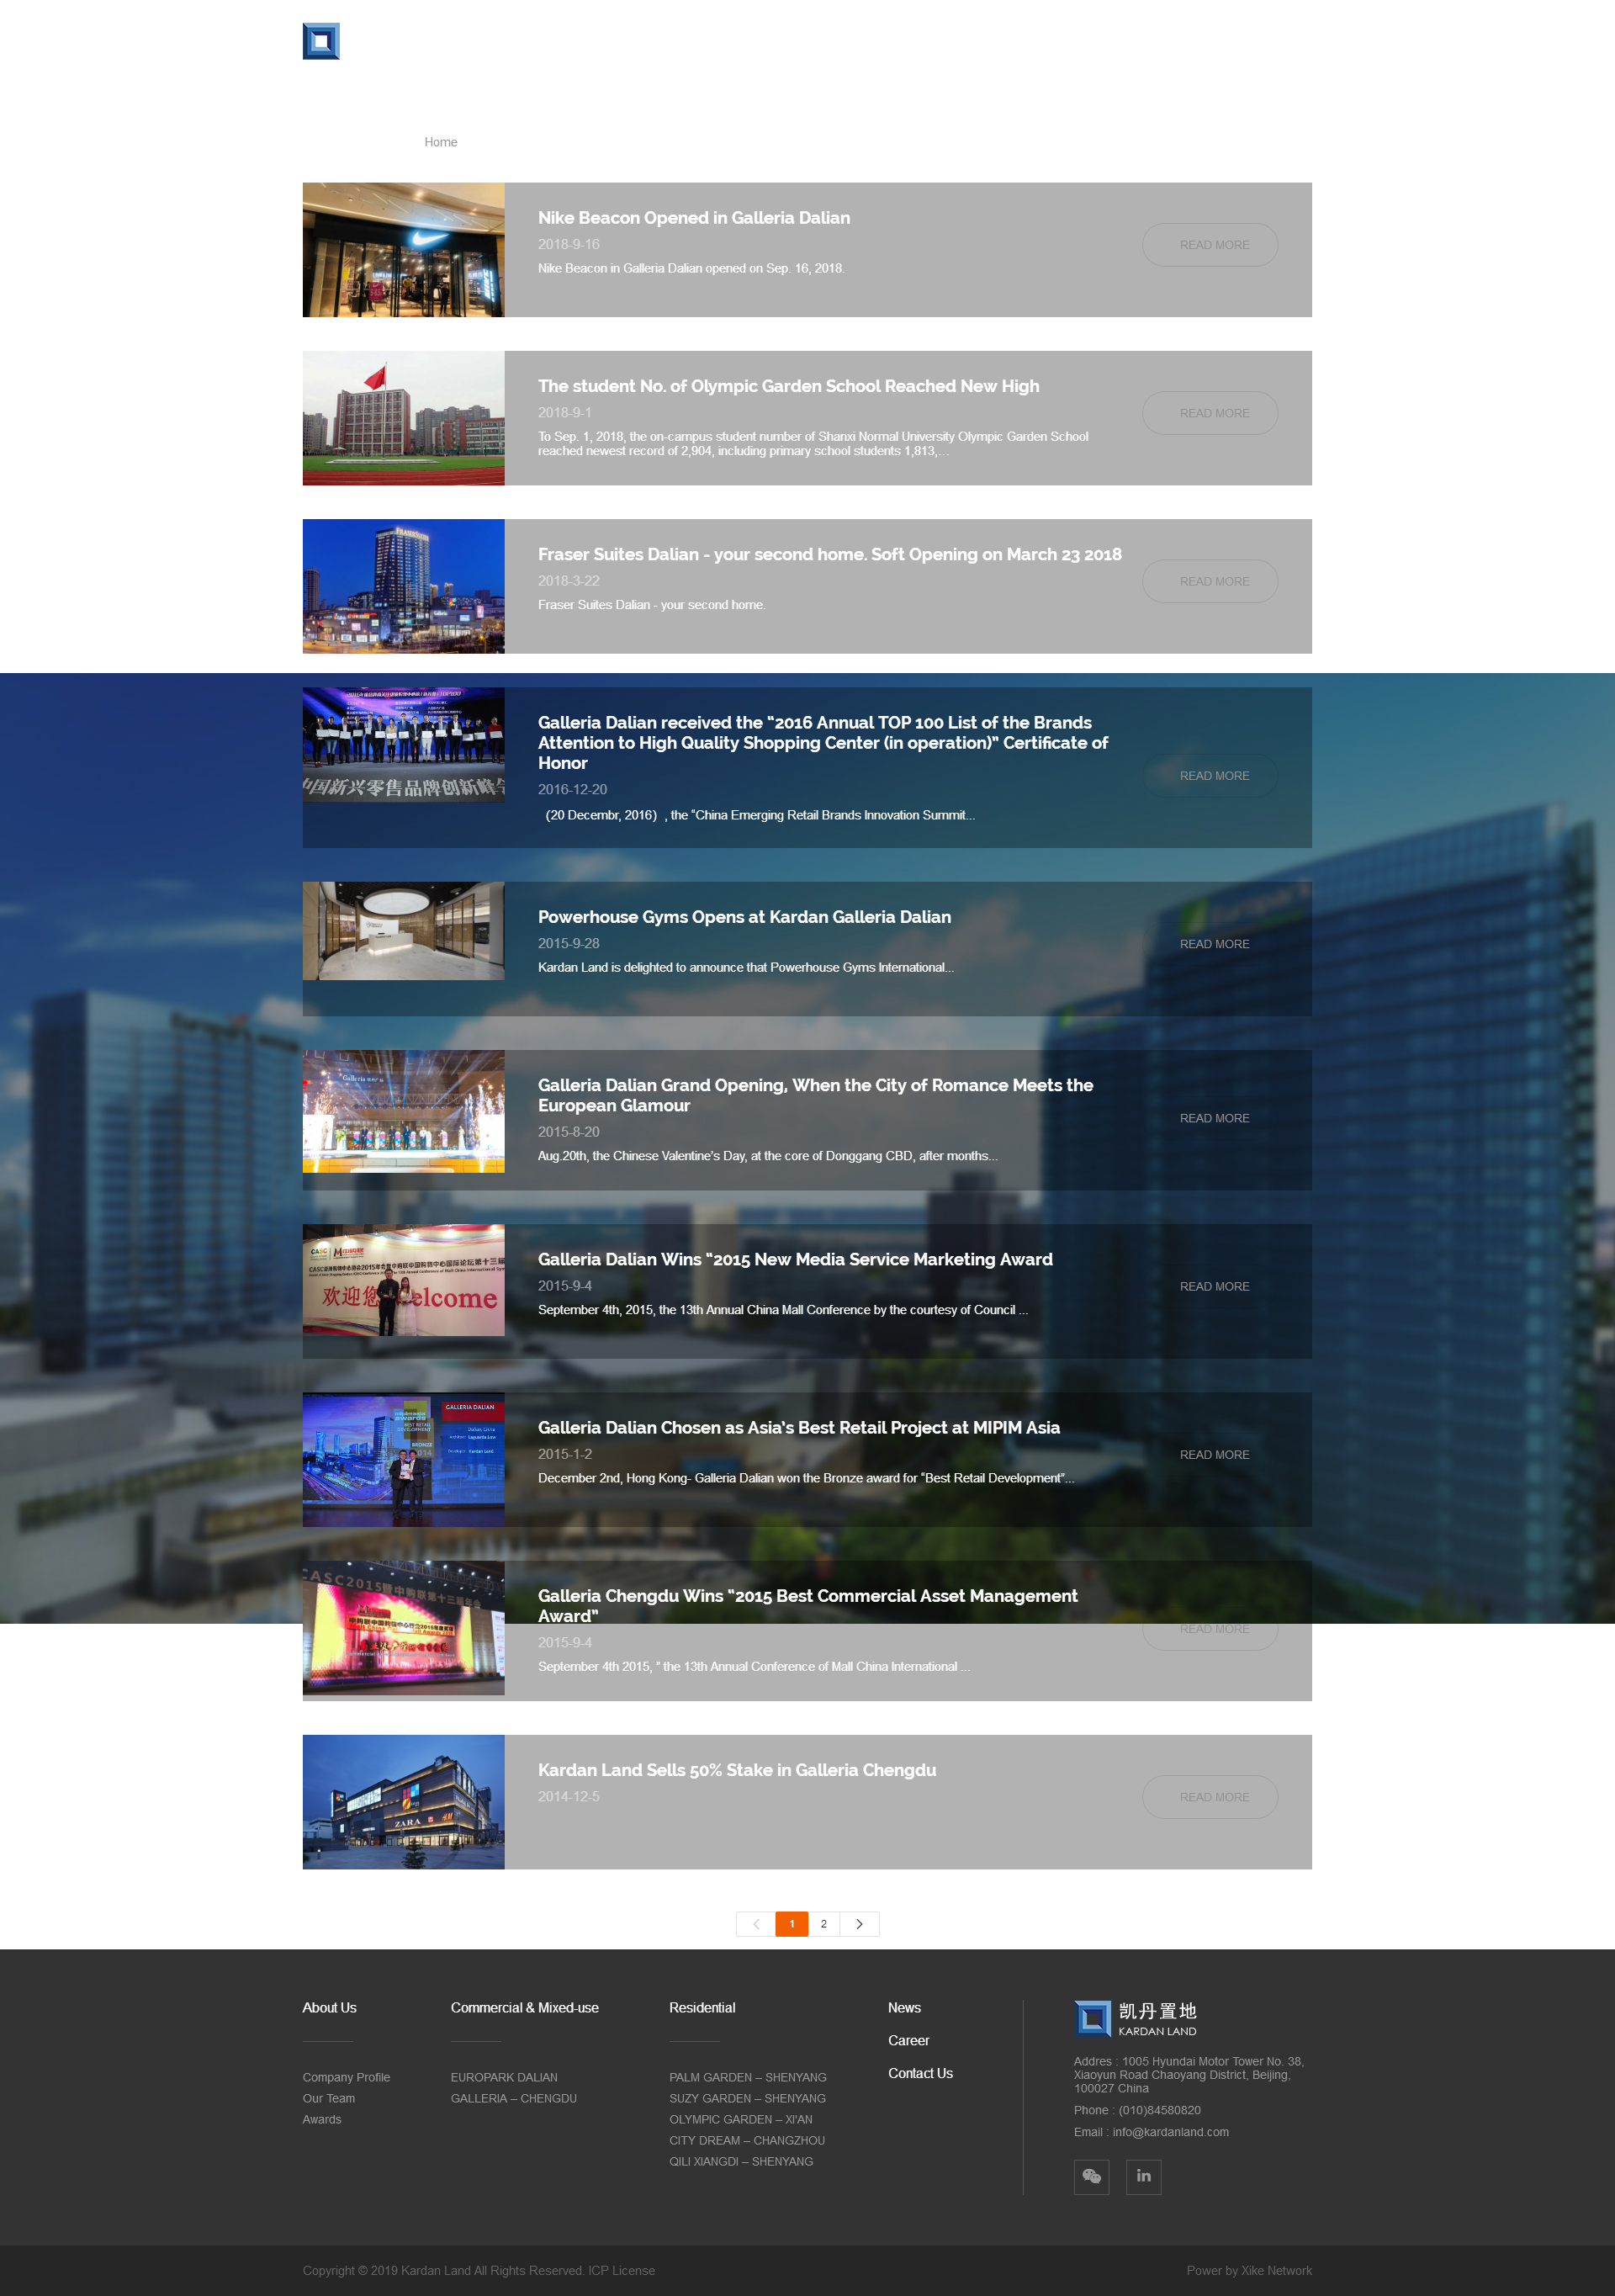The image size is (1615, 2296).
Task: Click the Home breadcrumb link
Action: pyautogui.click(x=440, y=142)
